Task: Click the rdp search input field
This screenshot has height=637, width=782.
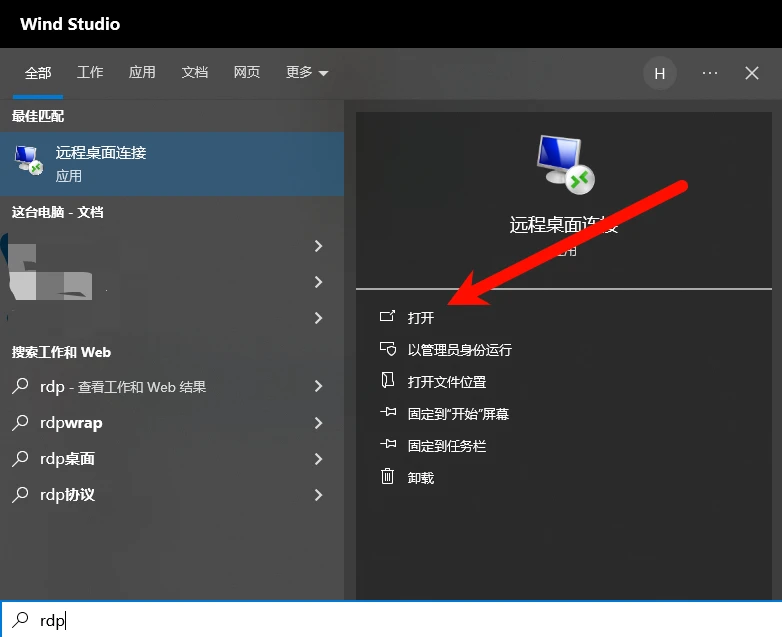Action: (x=400, y=620)
